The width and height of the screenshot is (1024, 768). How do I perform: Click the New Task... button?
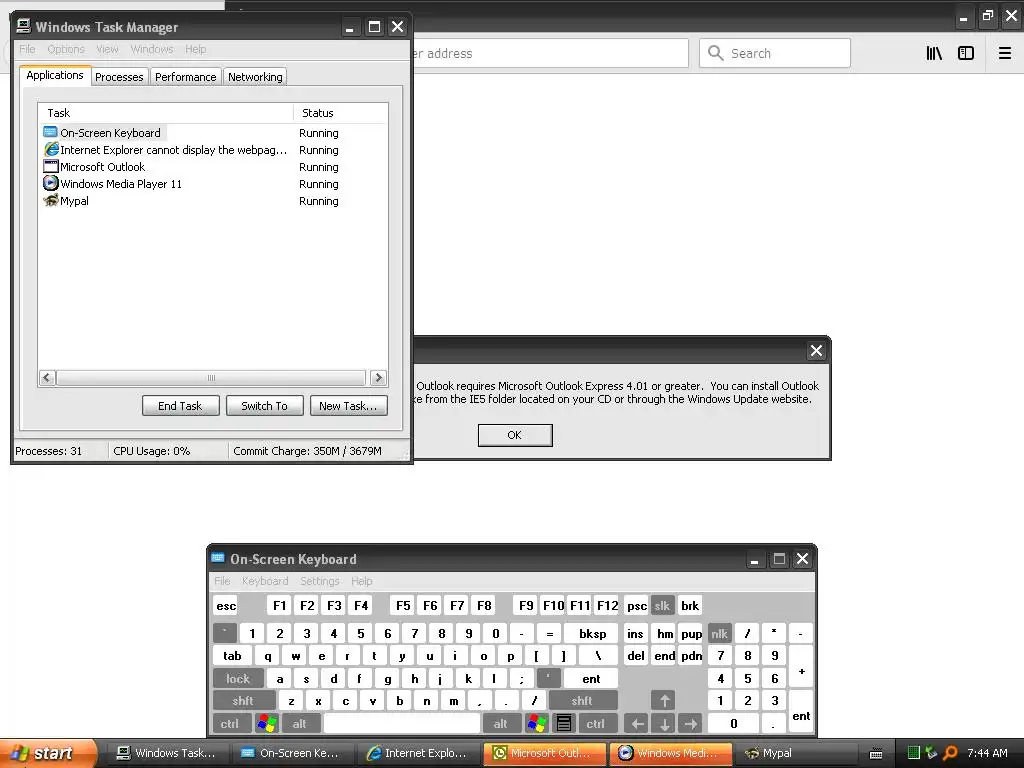coord(348,406)
